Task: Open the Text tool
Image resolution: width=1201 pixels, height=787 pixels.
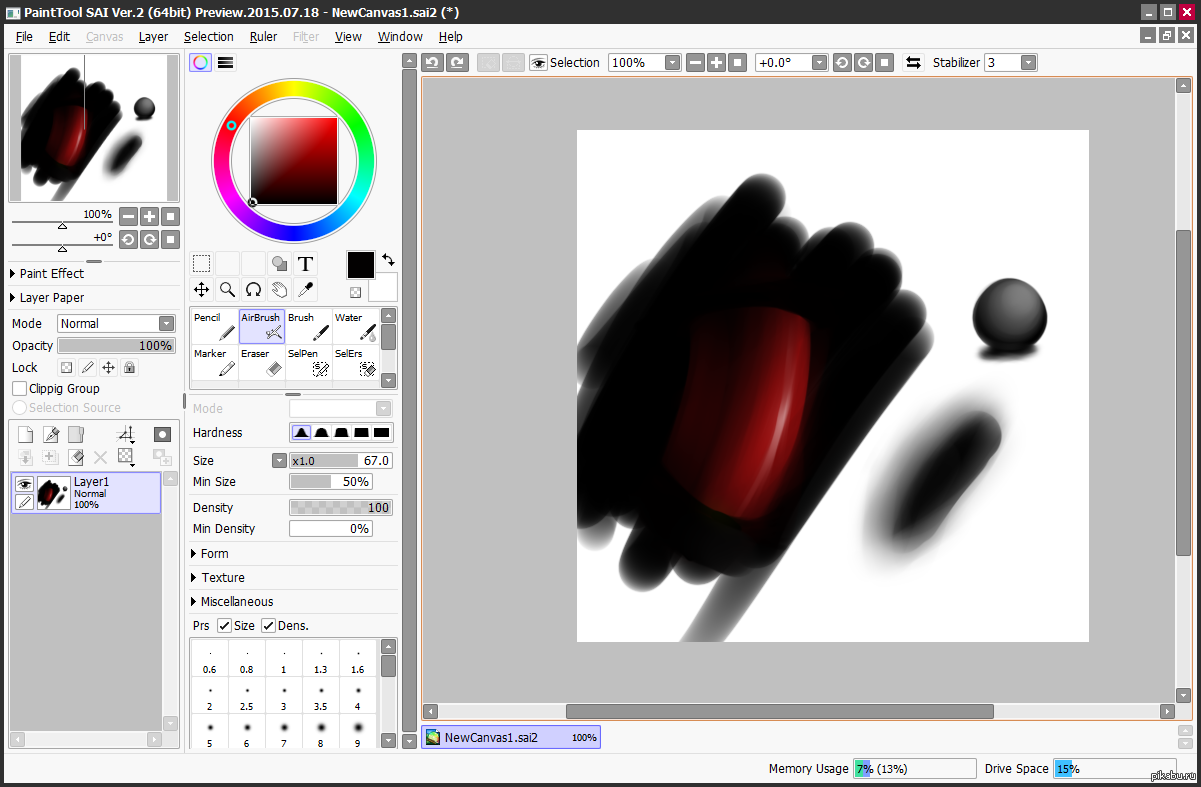Action: 306,263
